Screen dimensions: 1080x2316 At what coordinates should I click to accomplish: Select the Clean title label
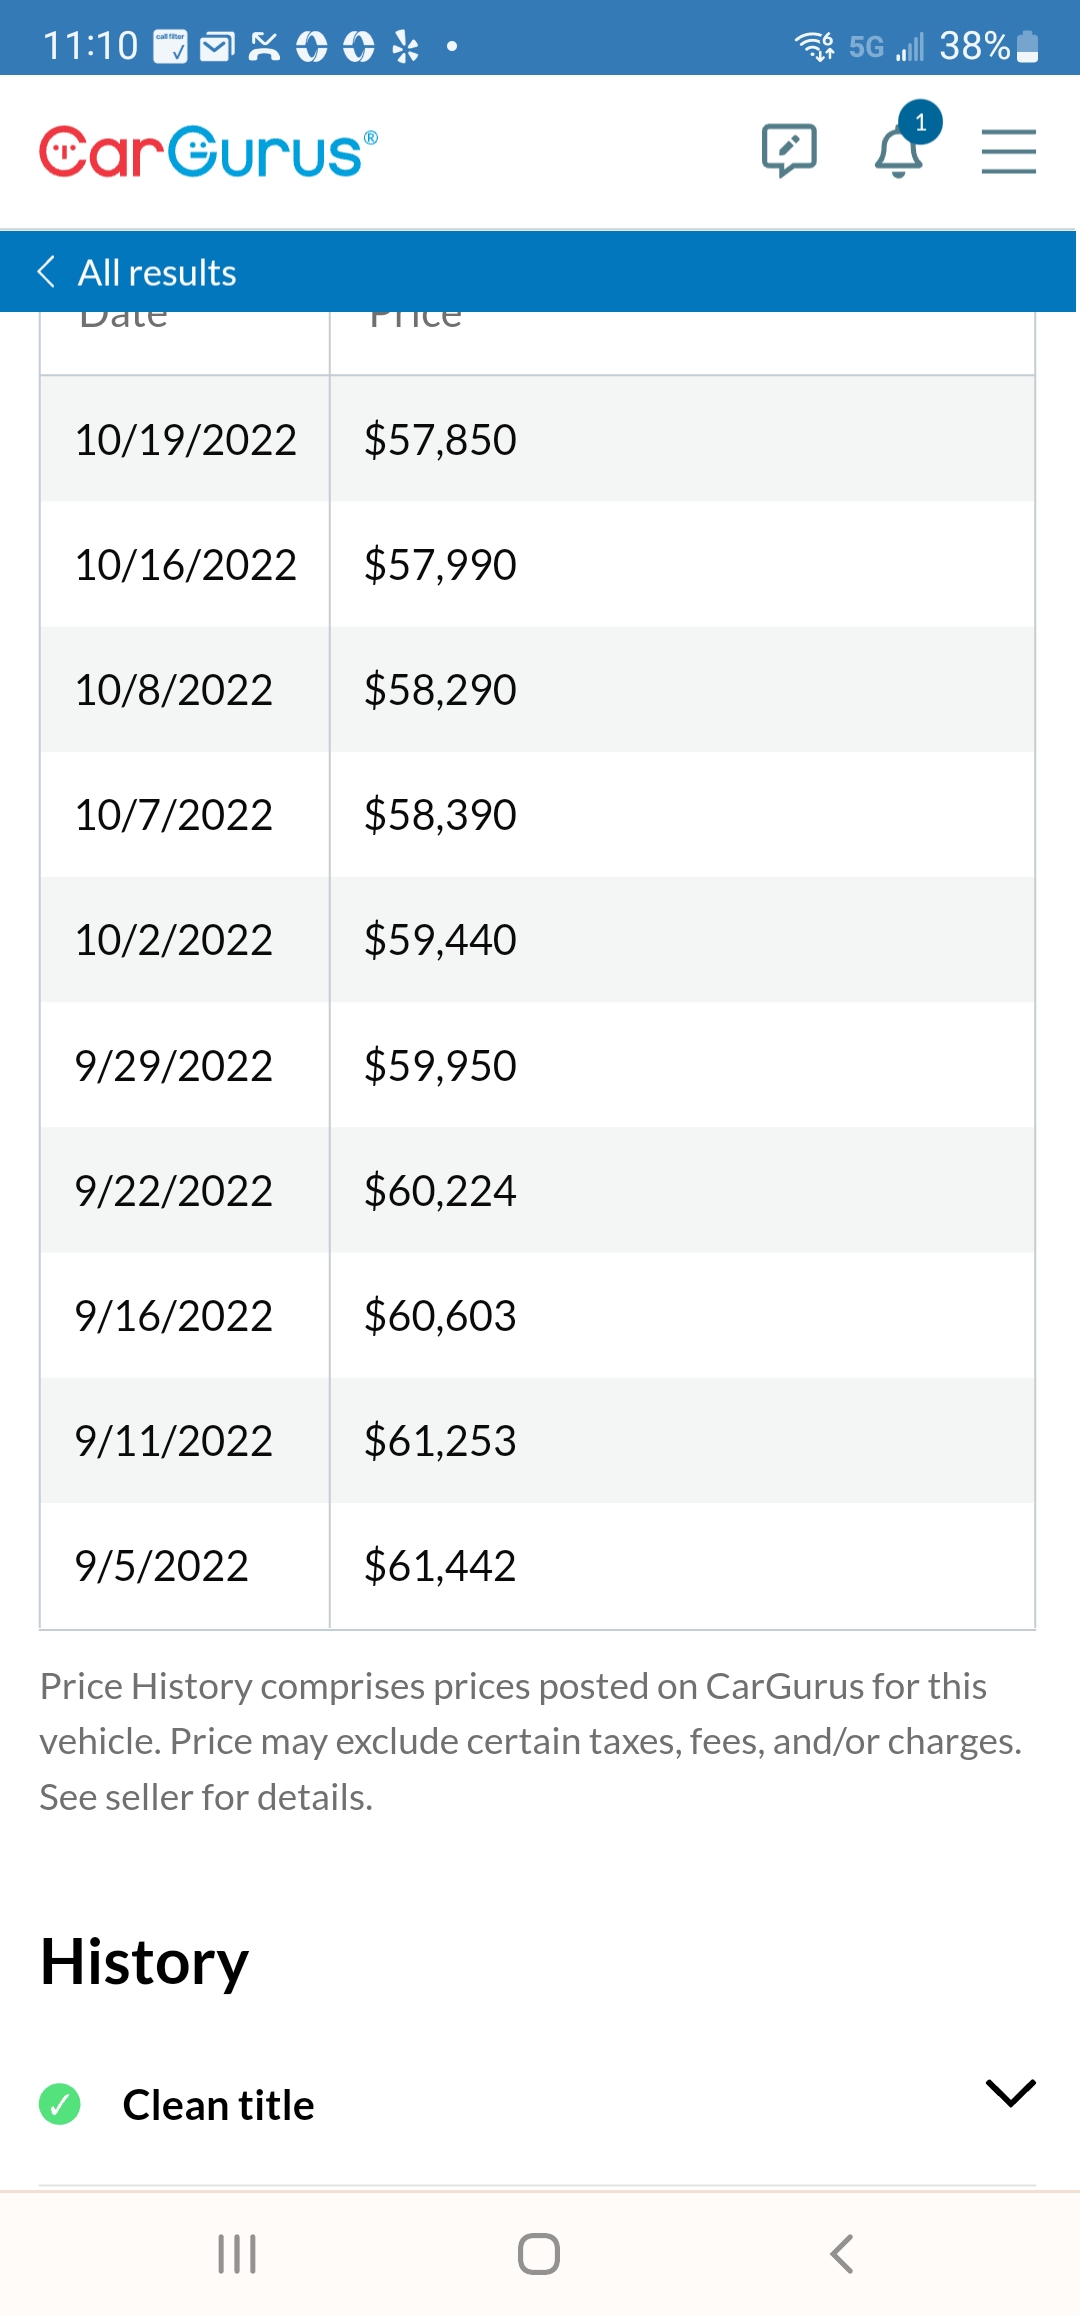click(218, 2105)
